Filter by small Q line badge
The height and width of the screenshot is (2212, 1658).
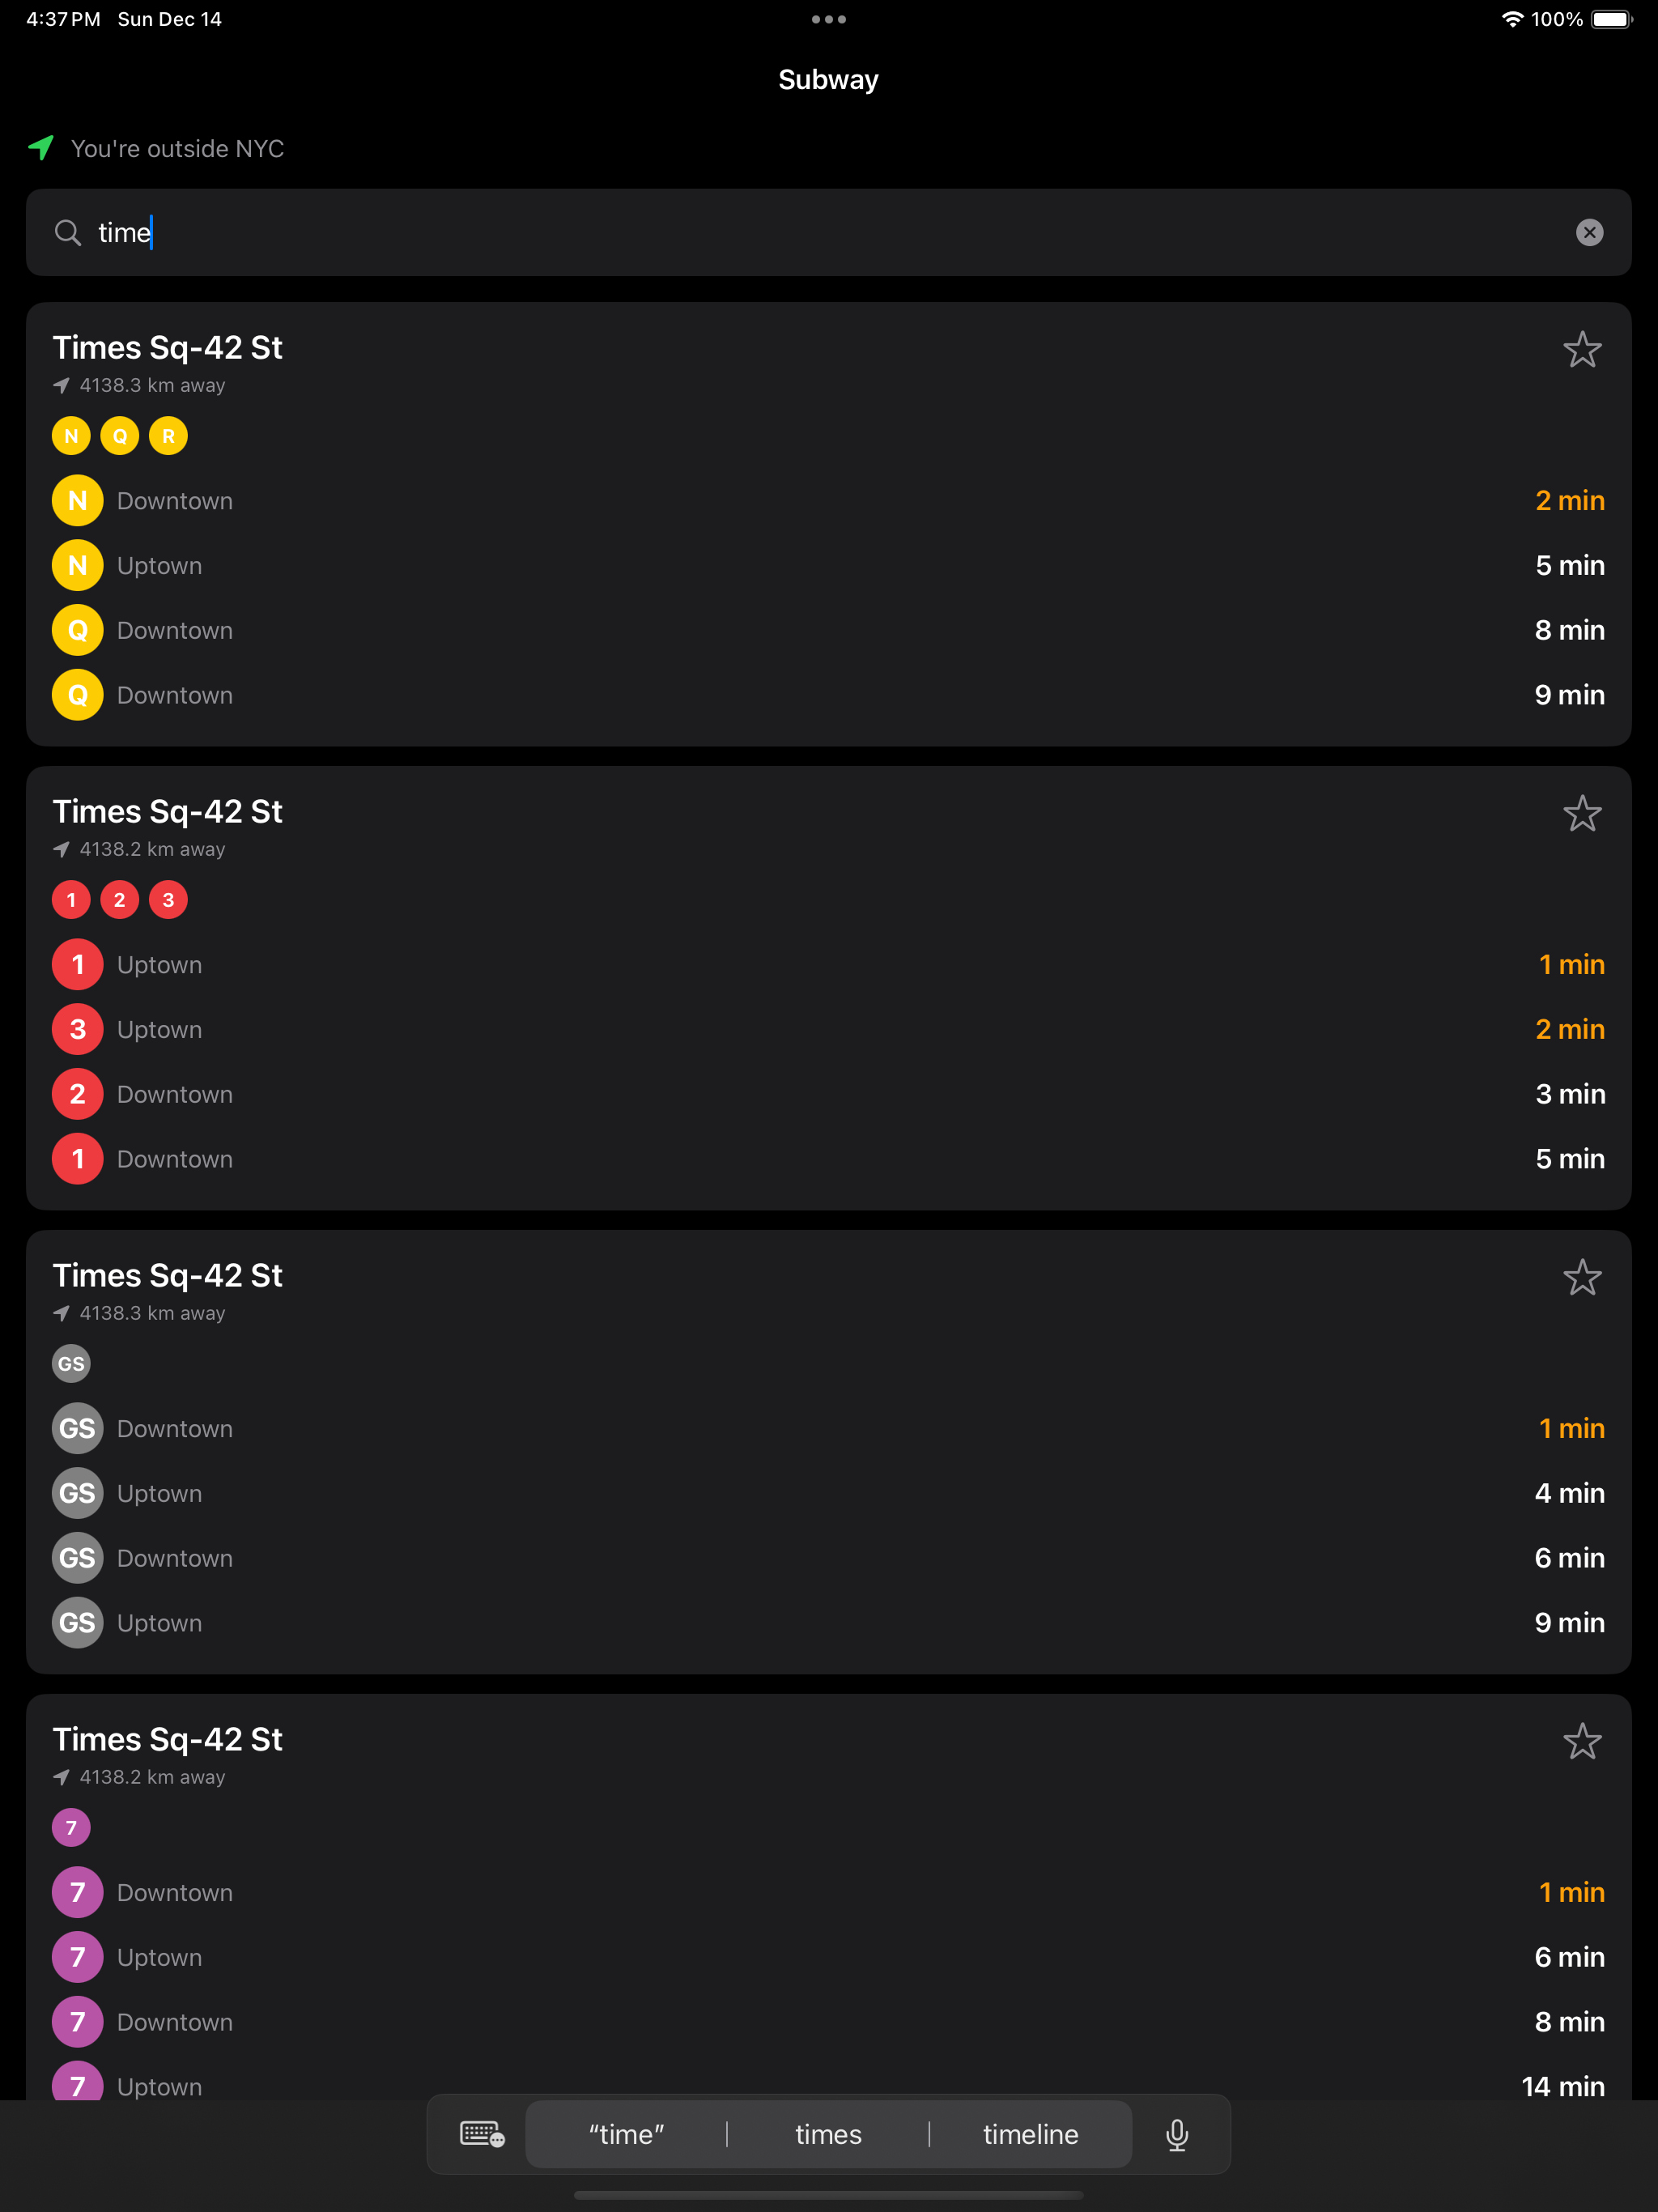click(x=120, y=436)
